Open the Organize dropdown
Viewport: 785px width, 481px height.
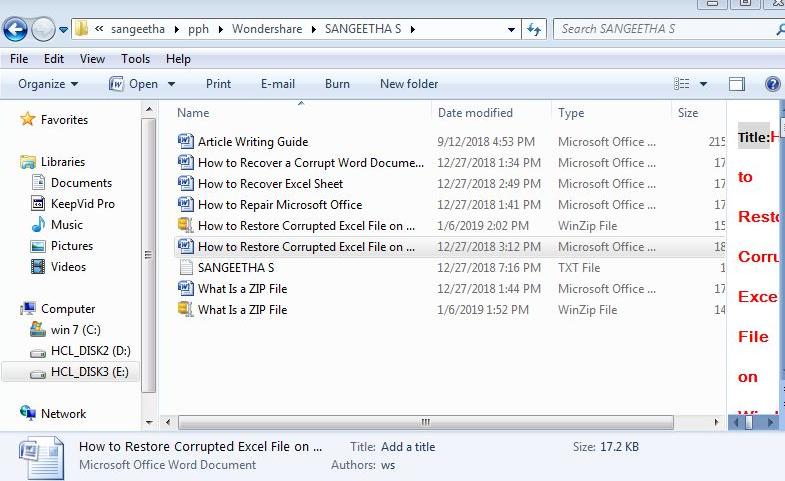tap(48, 84)
